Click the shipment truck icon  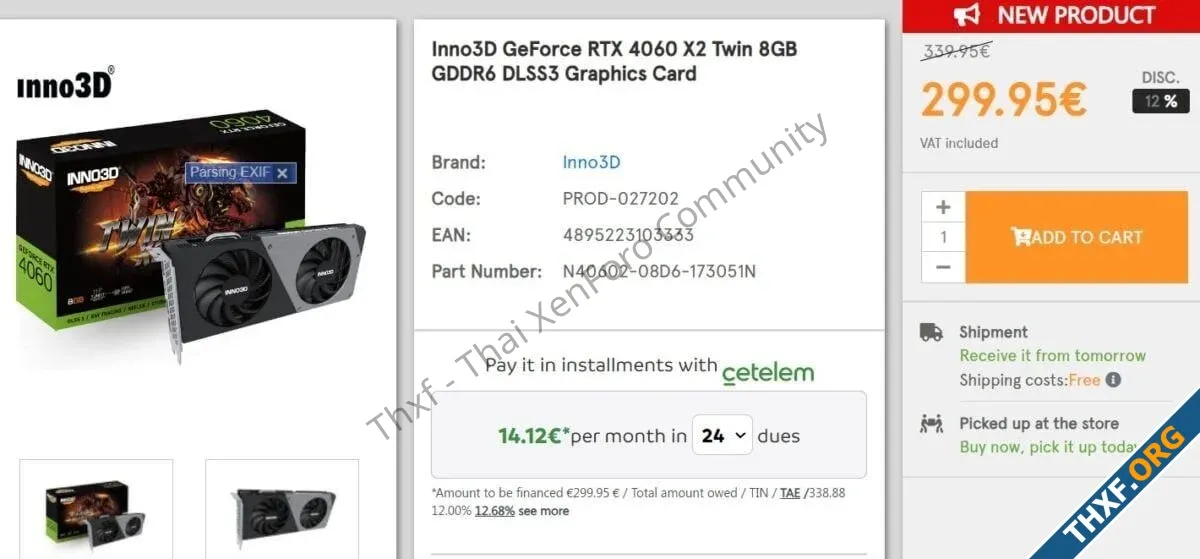(931, 332)
